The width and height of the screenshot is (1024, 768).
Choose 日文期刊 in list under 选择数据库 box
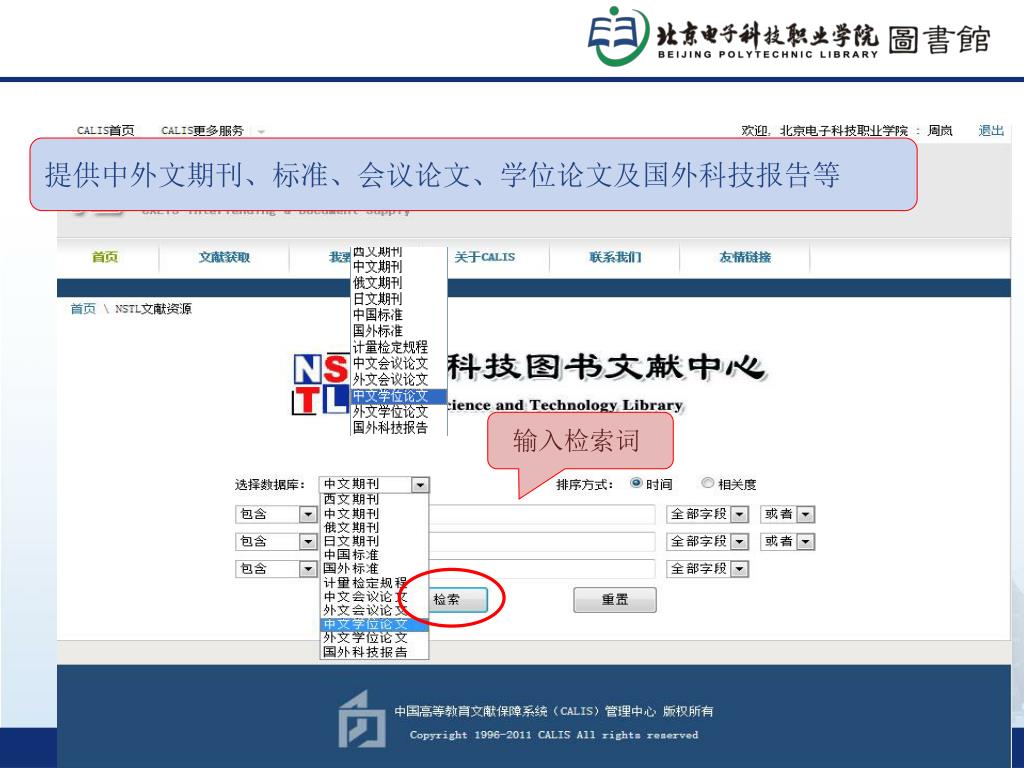[x=374, y=541]
